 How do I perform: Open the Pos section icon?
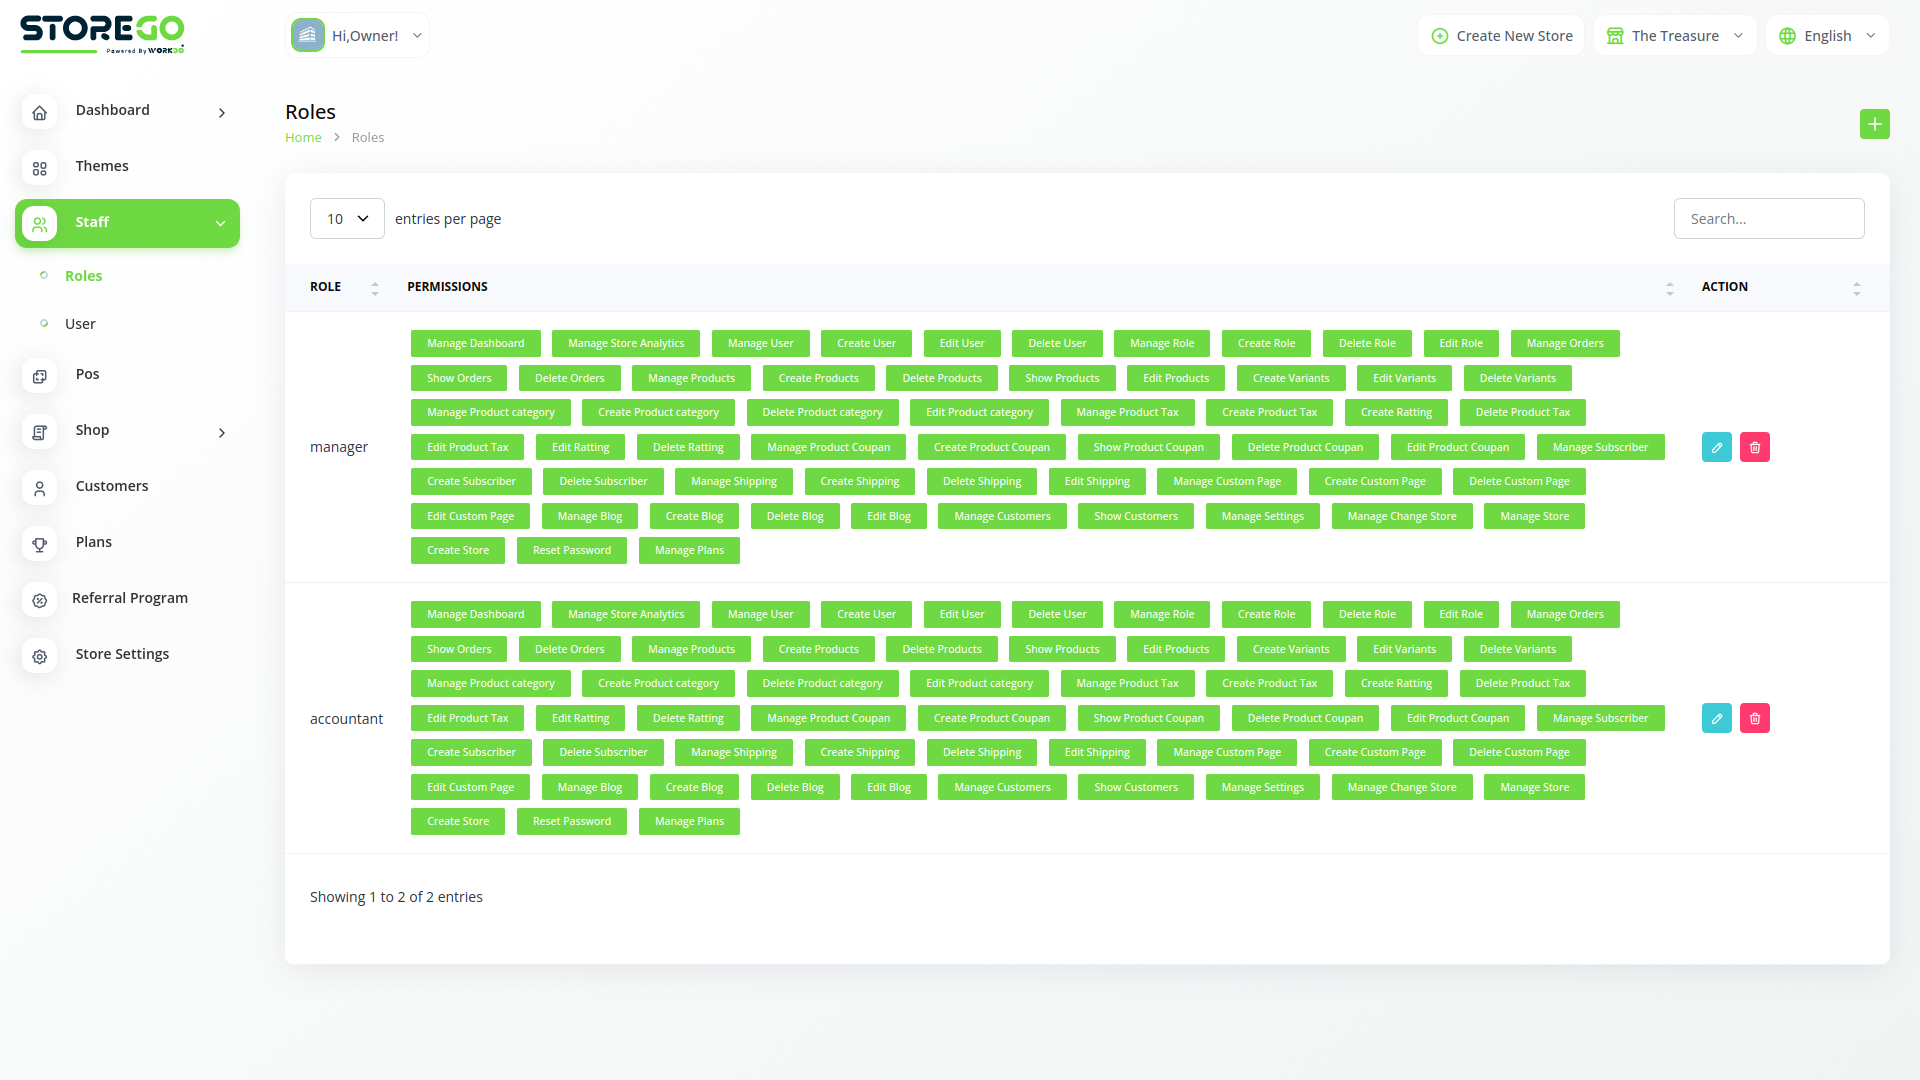tap(39, 376)
